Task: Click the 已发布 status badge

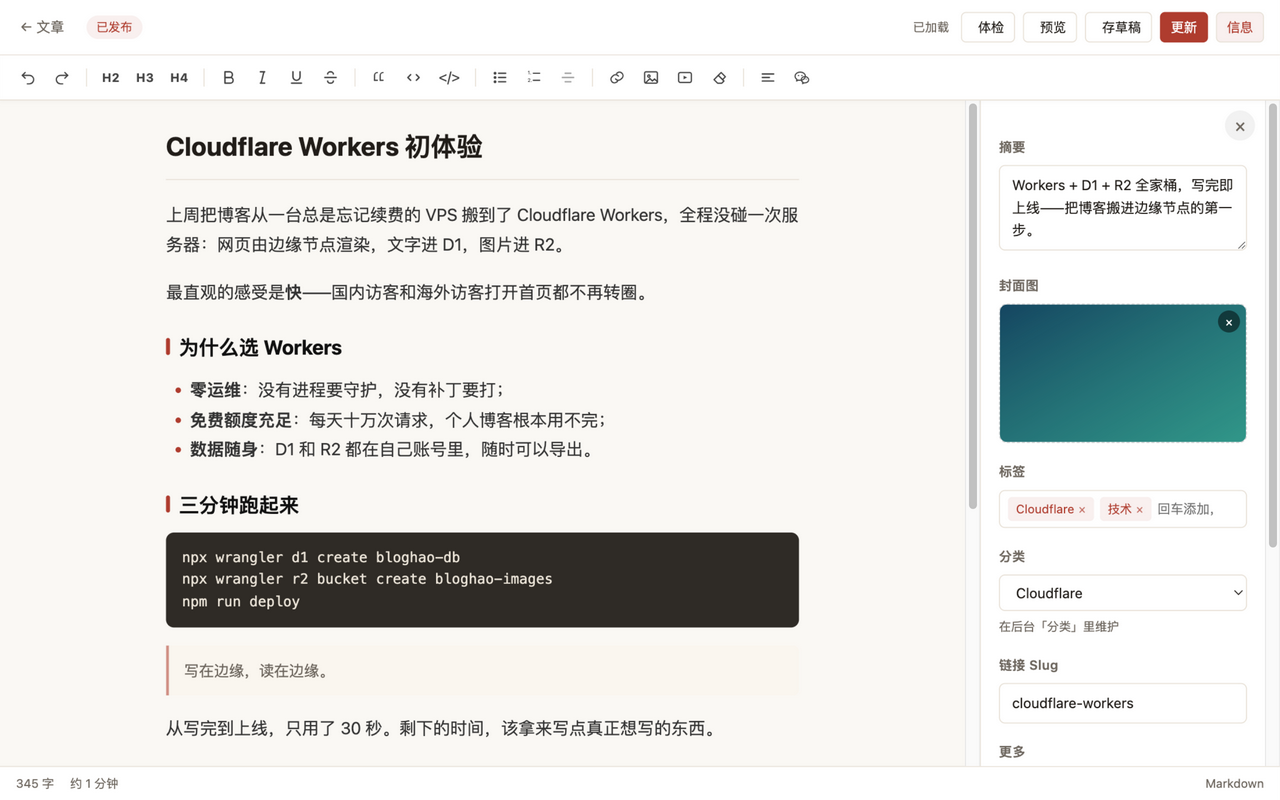Action: 114,27
